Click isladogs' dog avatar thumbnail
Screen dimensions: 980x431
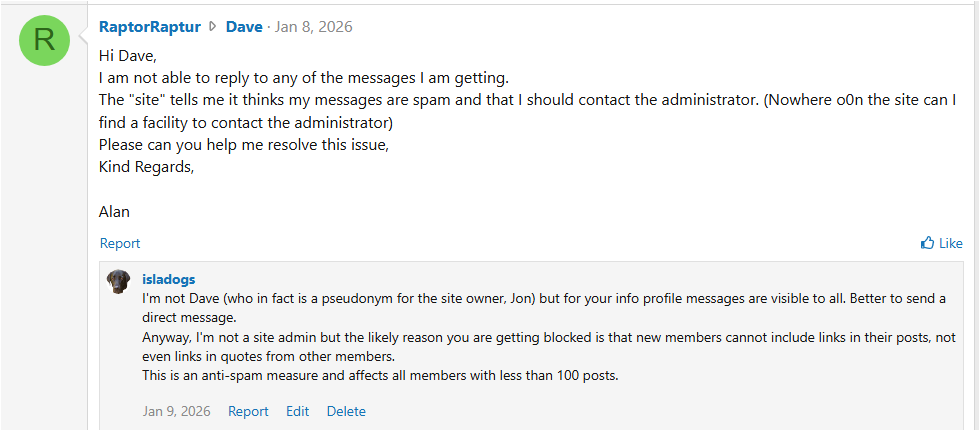click(x=118, y=281)
